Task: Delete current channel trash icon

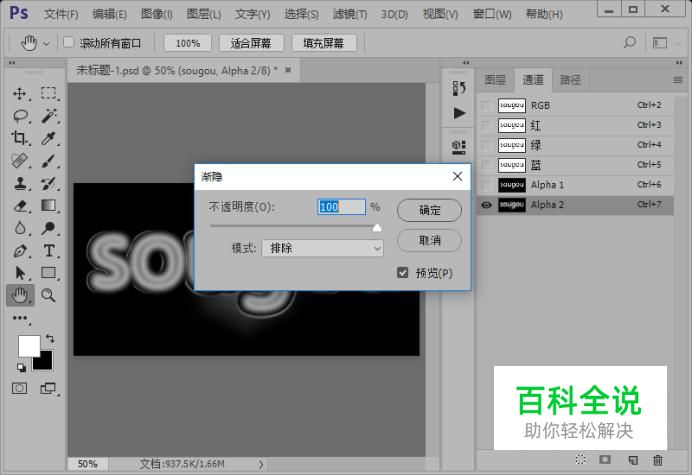Action: (x=658, y=460)
